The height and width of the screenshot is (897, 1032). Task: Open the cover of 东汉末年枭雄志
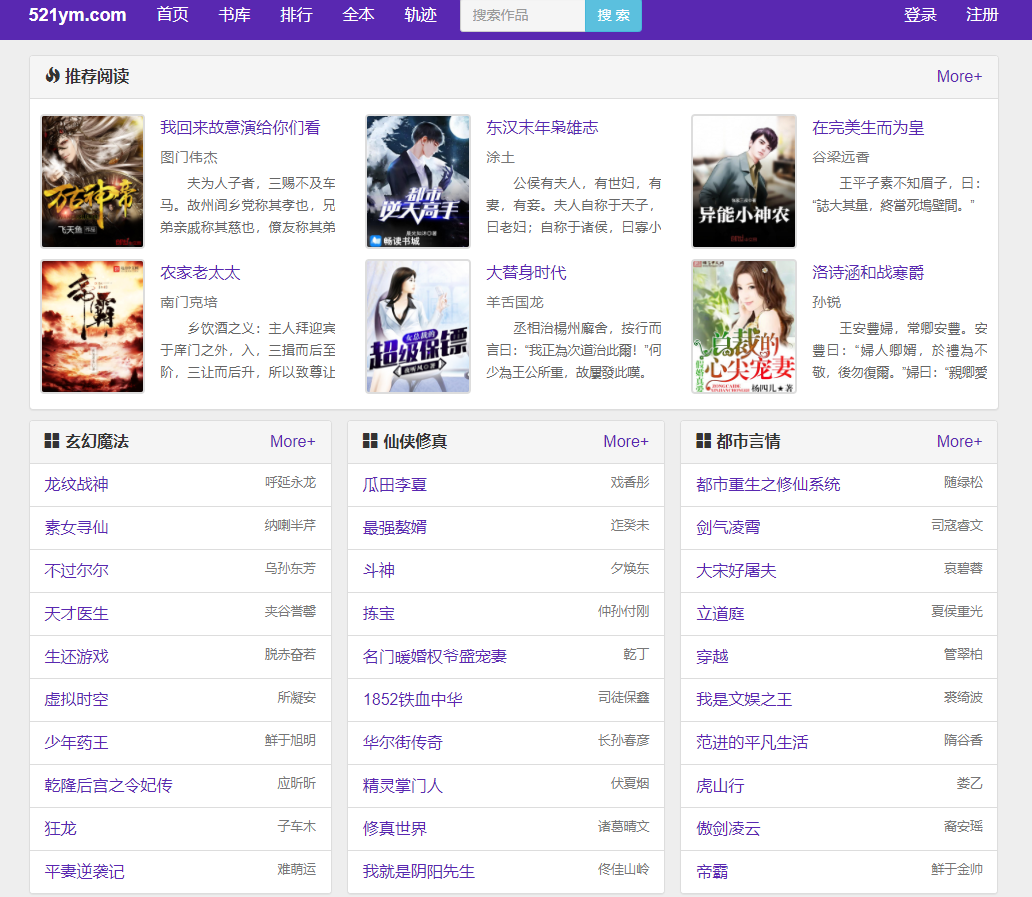pyautogui.click(x=418, y=182)
